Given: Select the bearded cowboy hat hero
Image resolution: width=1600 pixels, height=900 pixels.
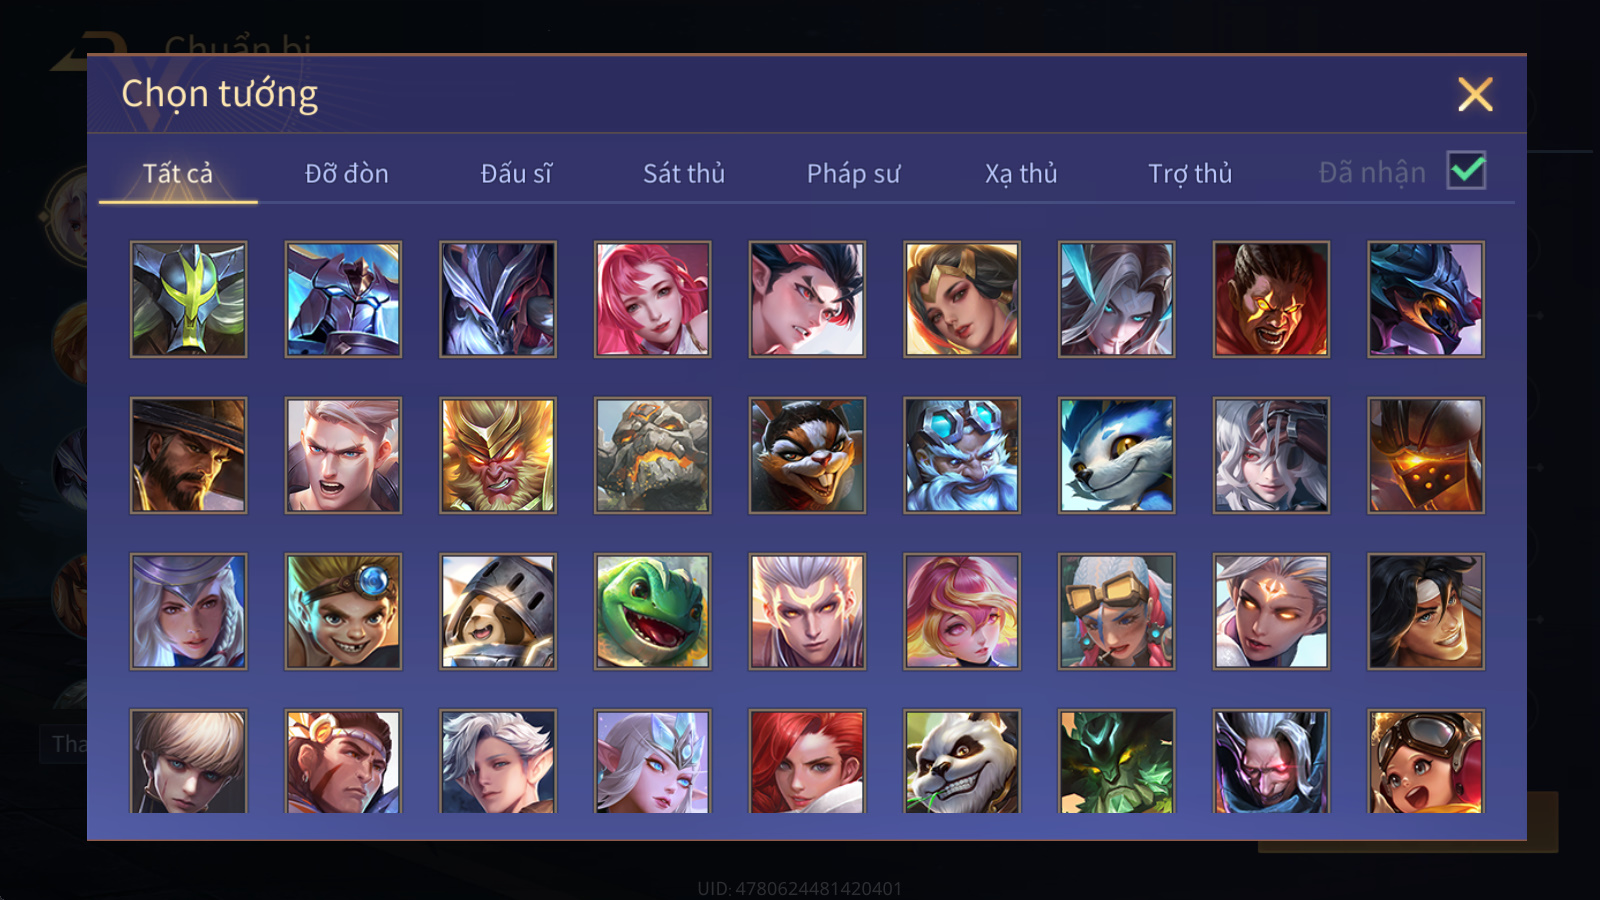Looking at the screenshot, I should click(188, 455).
